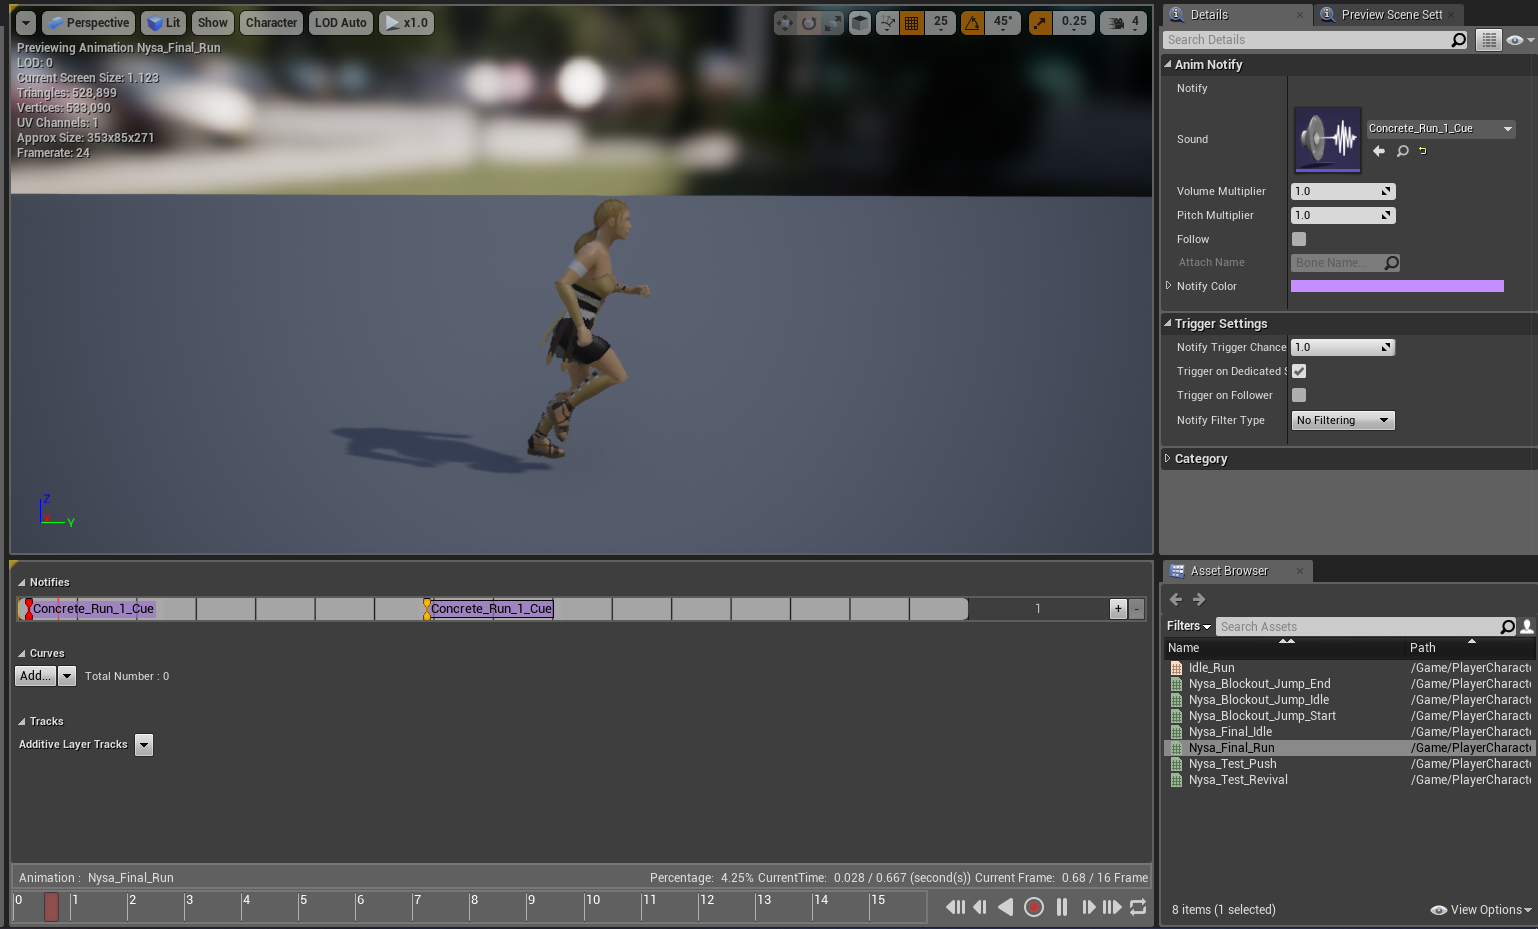Screen dimensions: 1538x929
Task: Enable the rotate transform gizmo mode
Action: 809,23
